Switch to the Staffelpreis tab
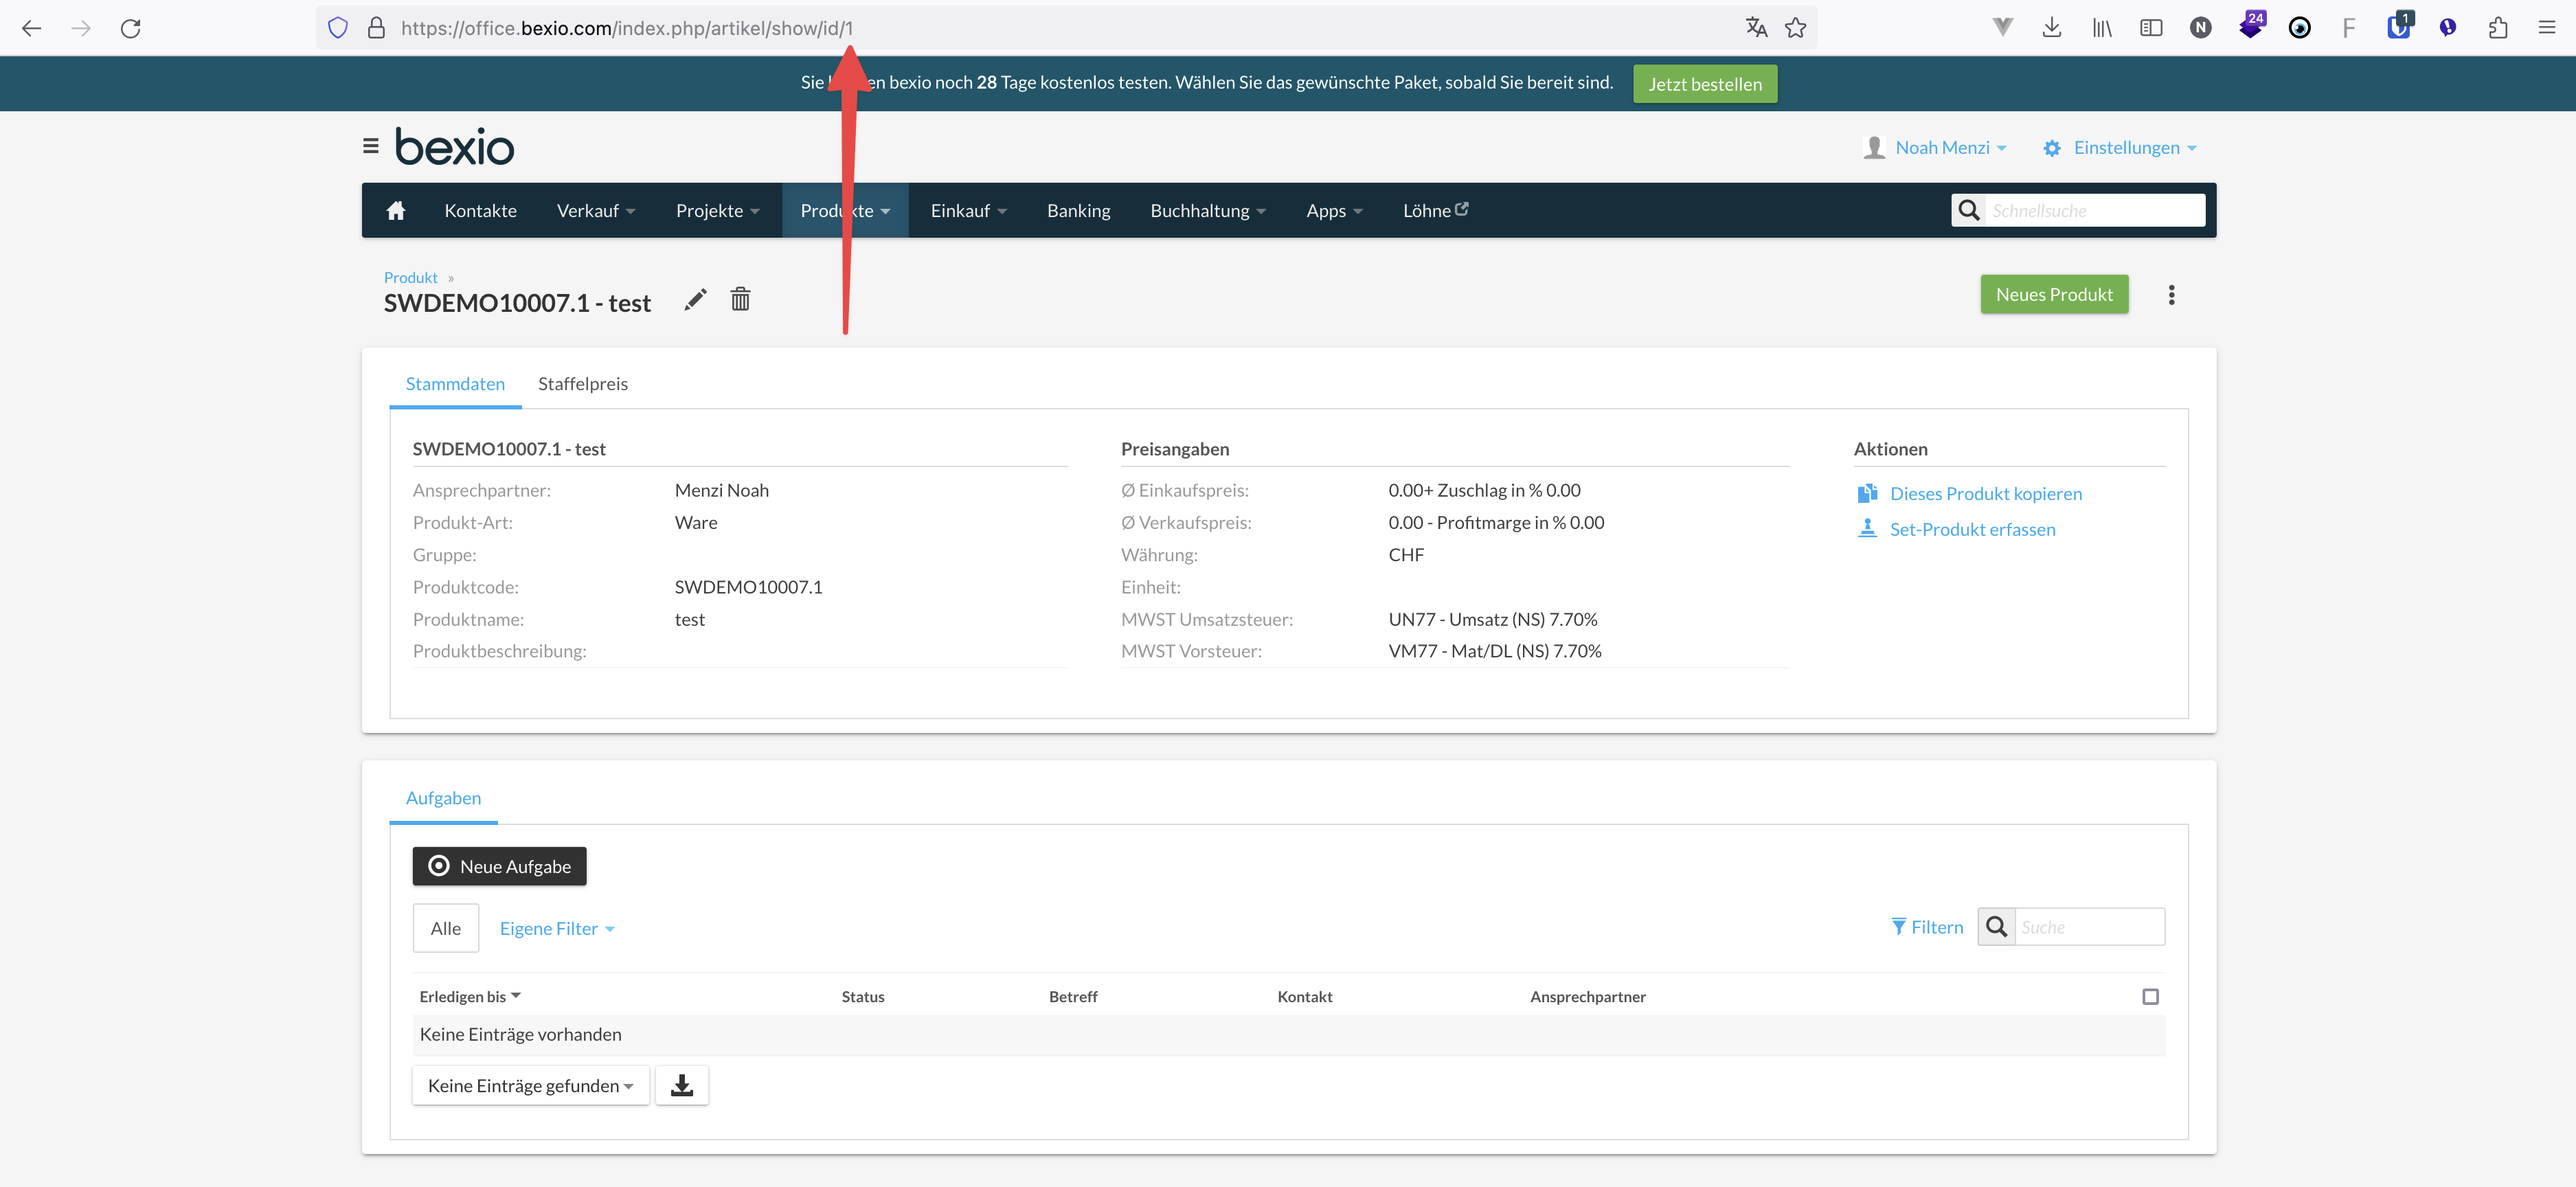The image size is (2576, 1187). coord(583,383)
